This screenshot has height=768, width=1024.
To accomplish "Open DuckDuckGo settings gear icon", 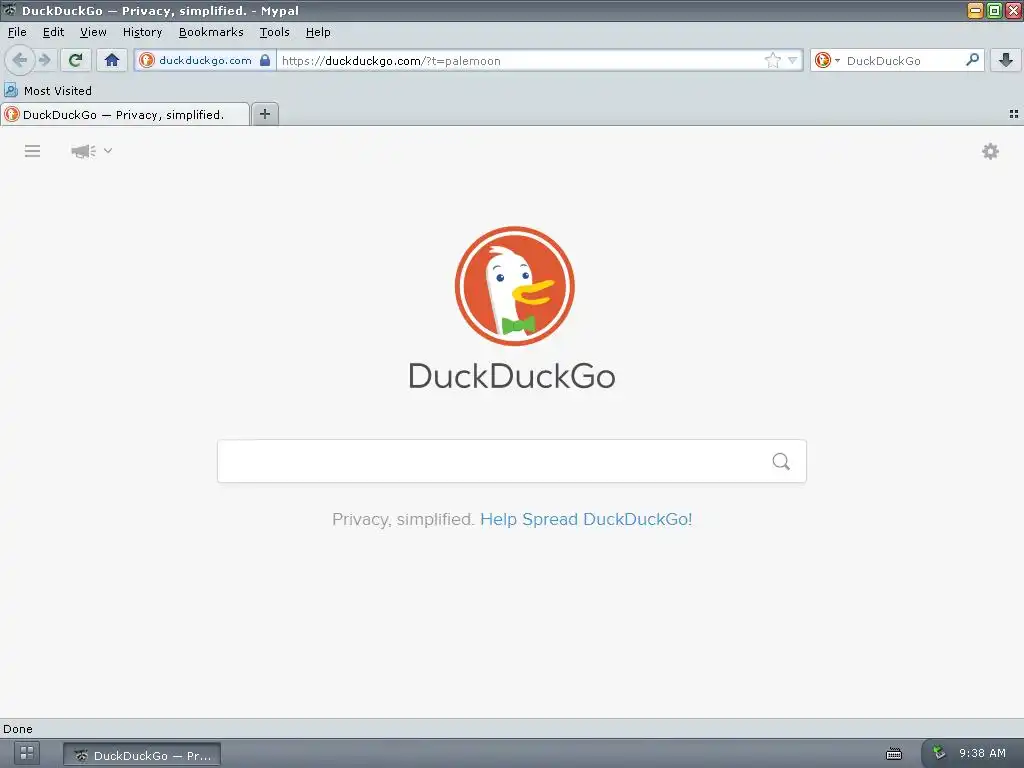I will (990, 152).
